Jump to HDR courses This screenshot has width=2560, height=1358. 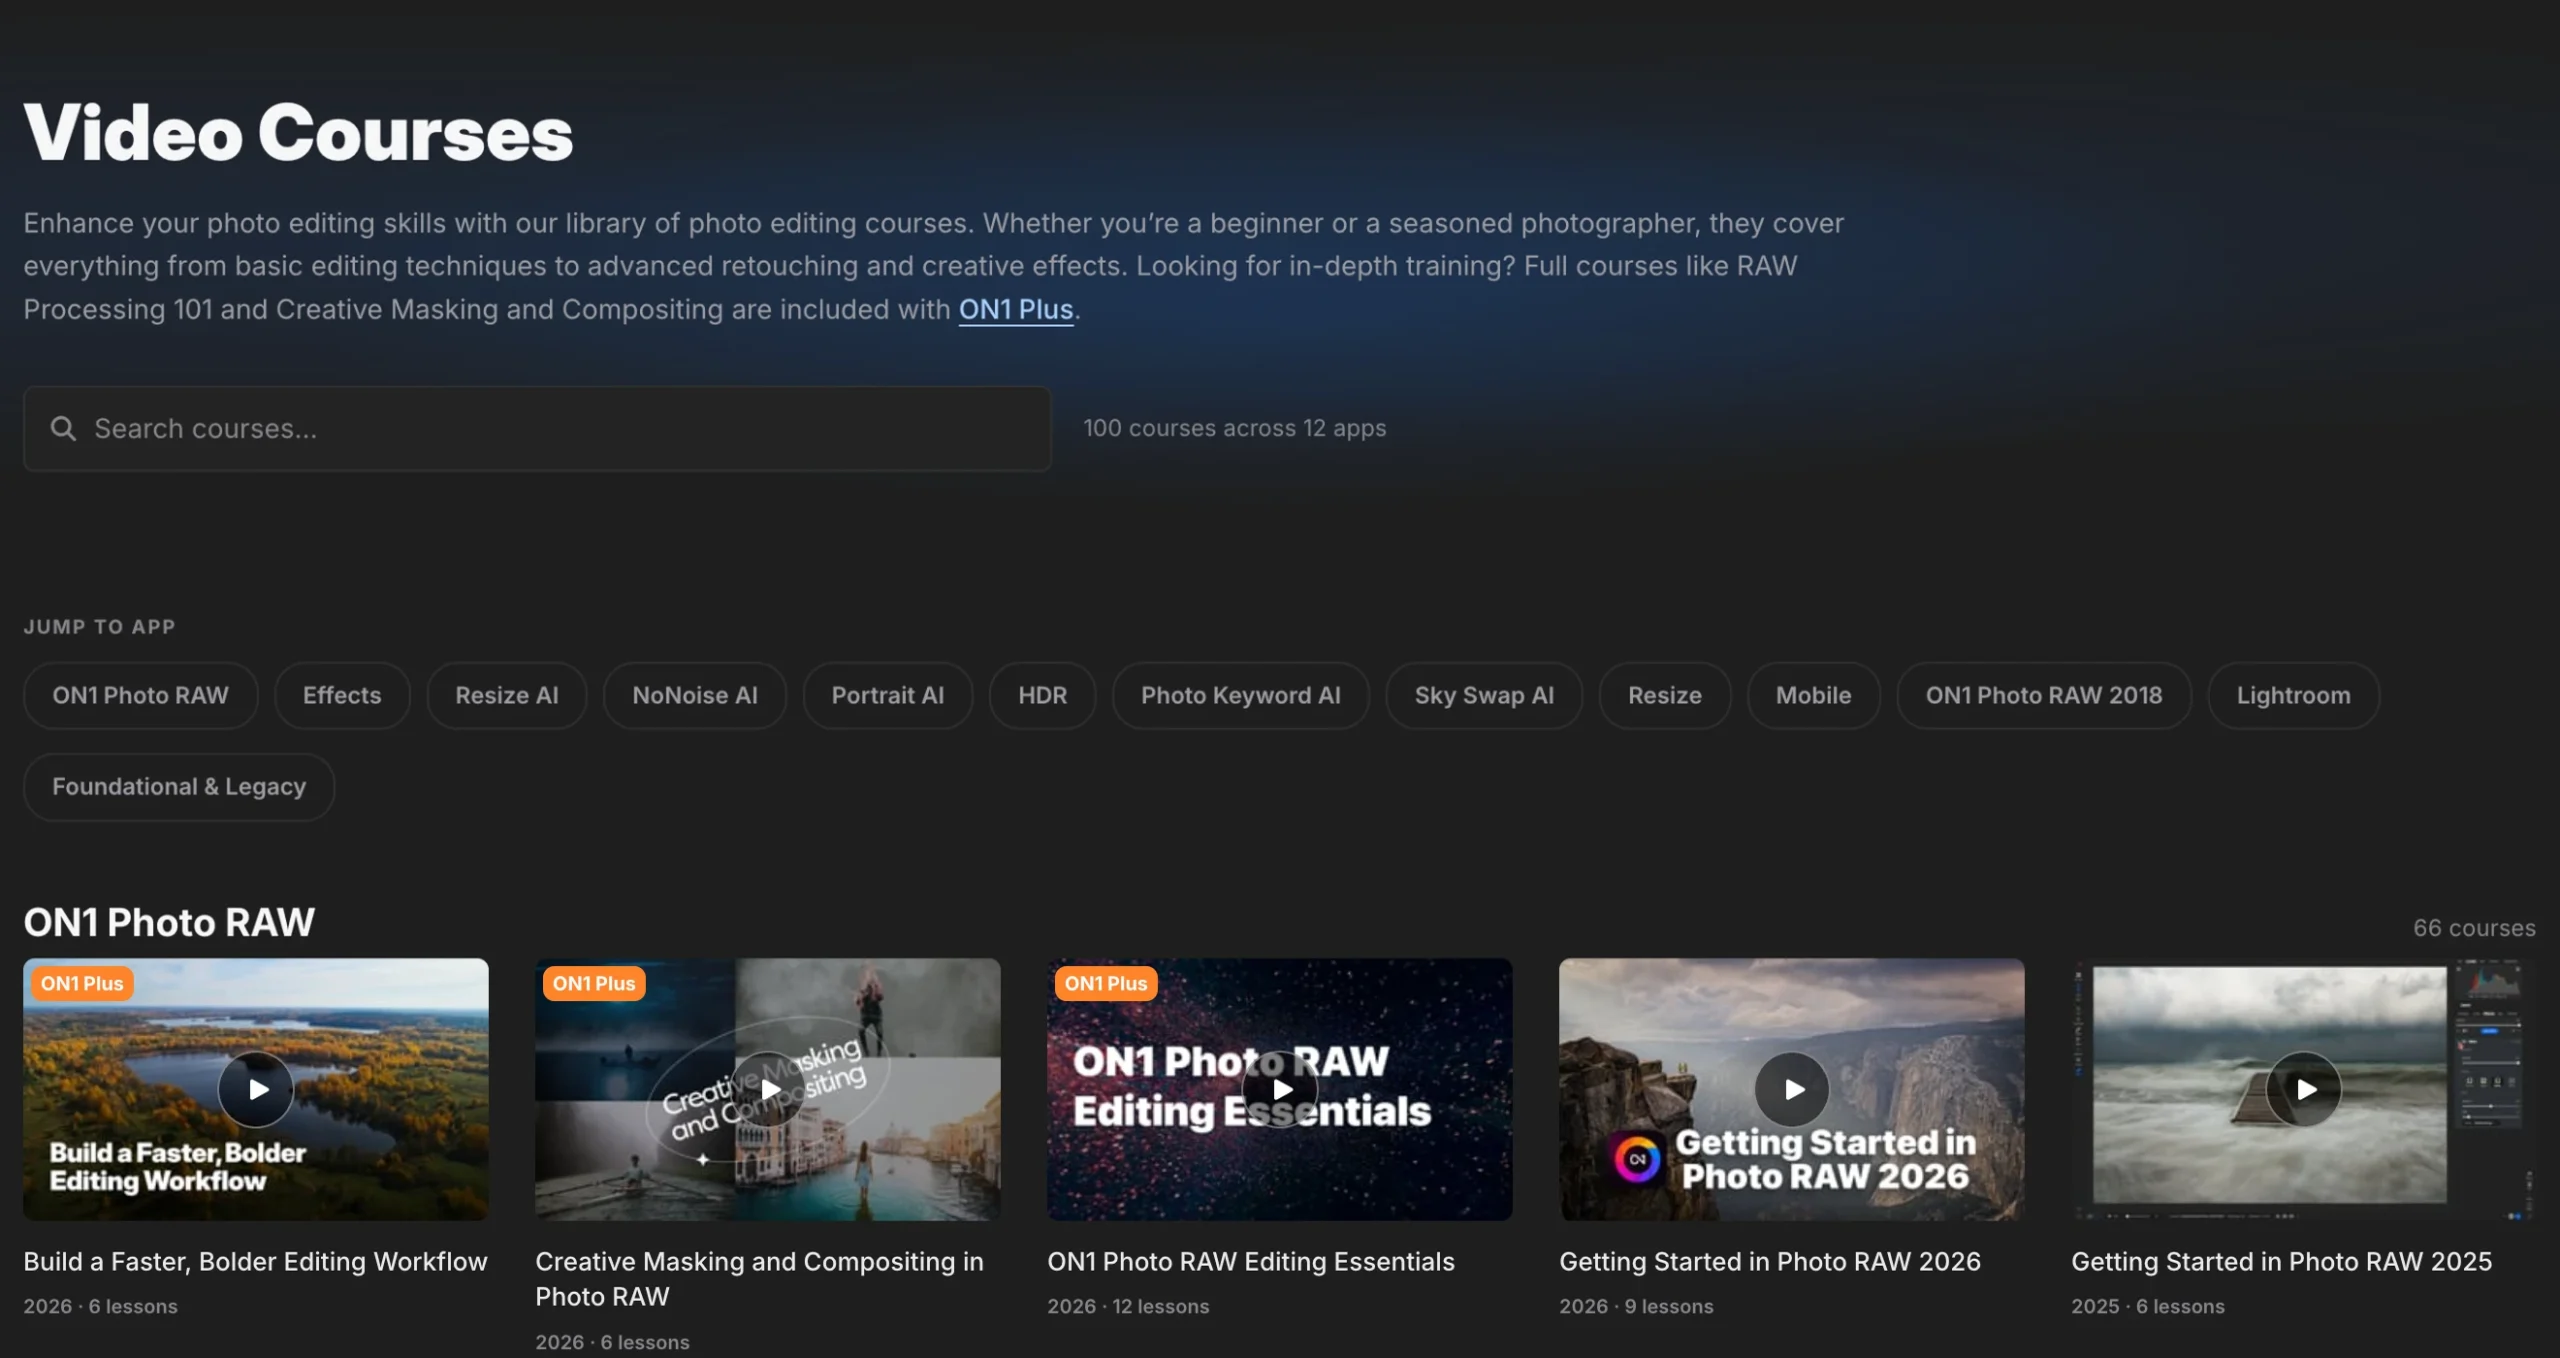click(1043, 695)
